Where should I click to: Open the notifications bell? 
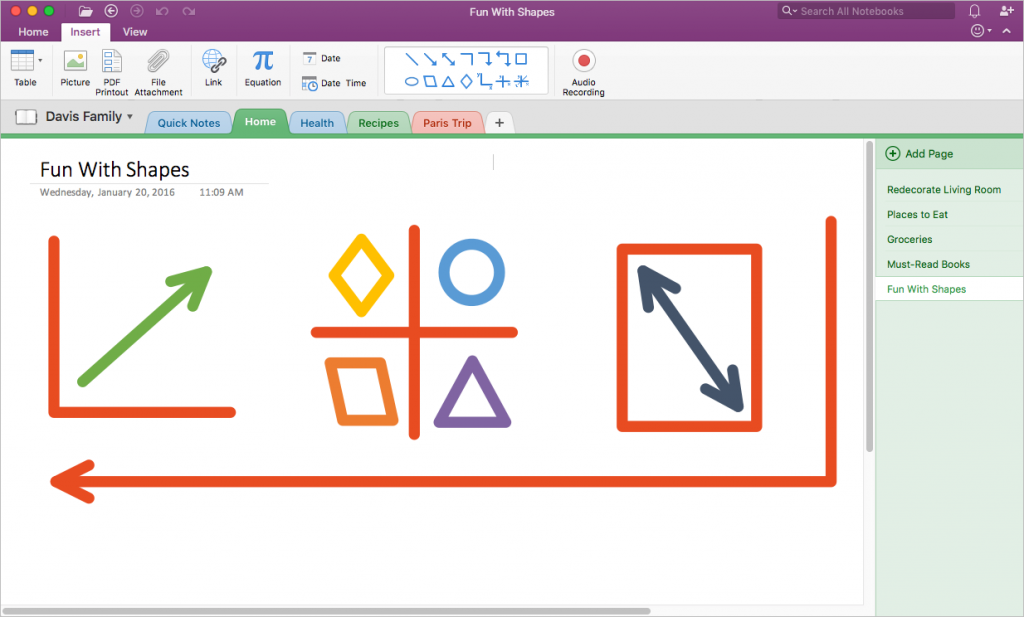coord(975,11)
